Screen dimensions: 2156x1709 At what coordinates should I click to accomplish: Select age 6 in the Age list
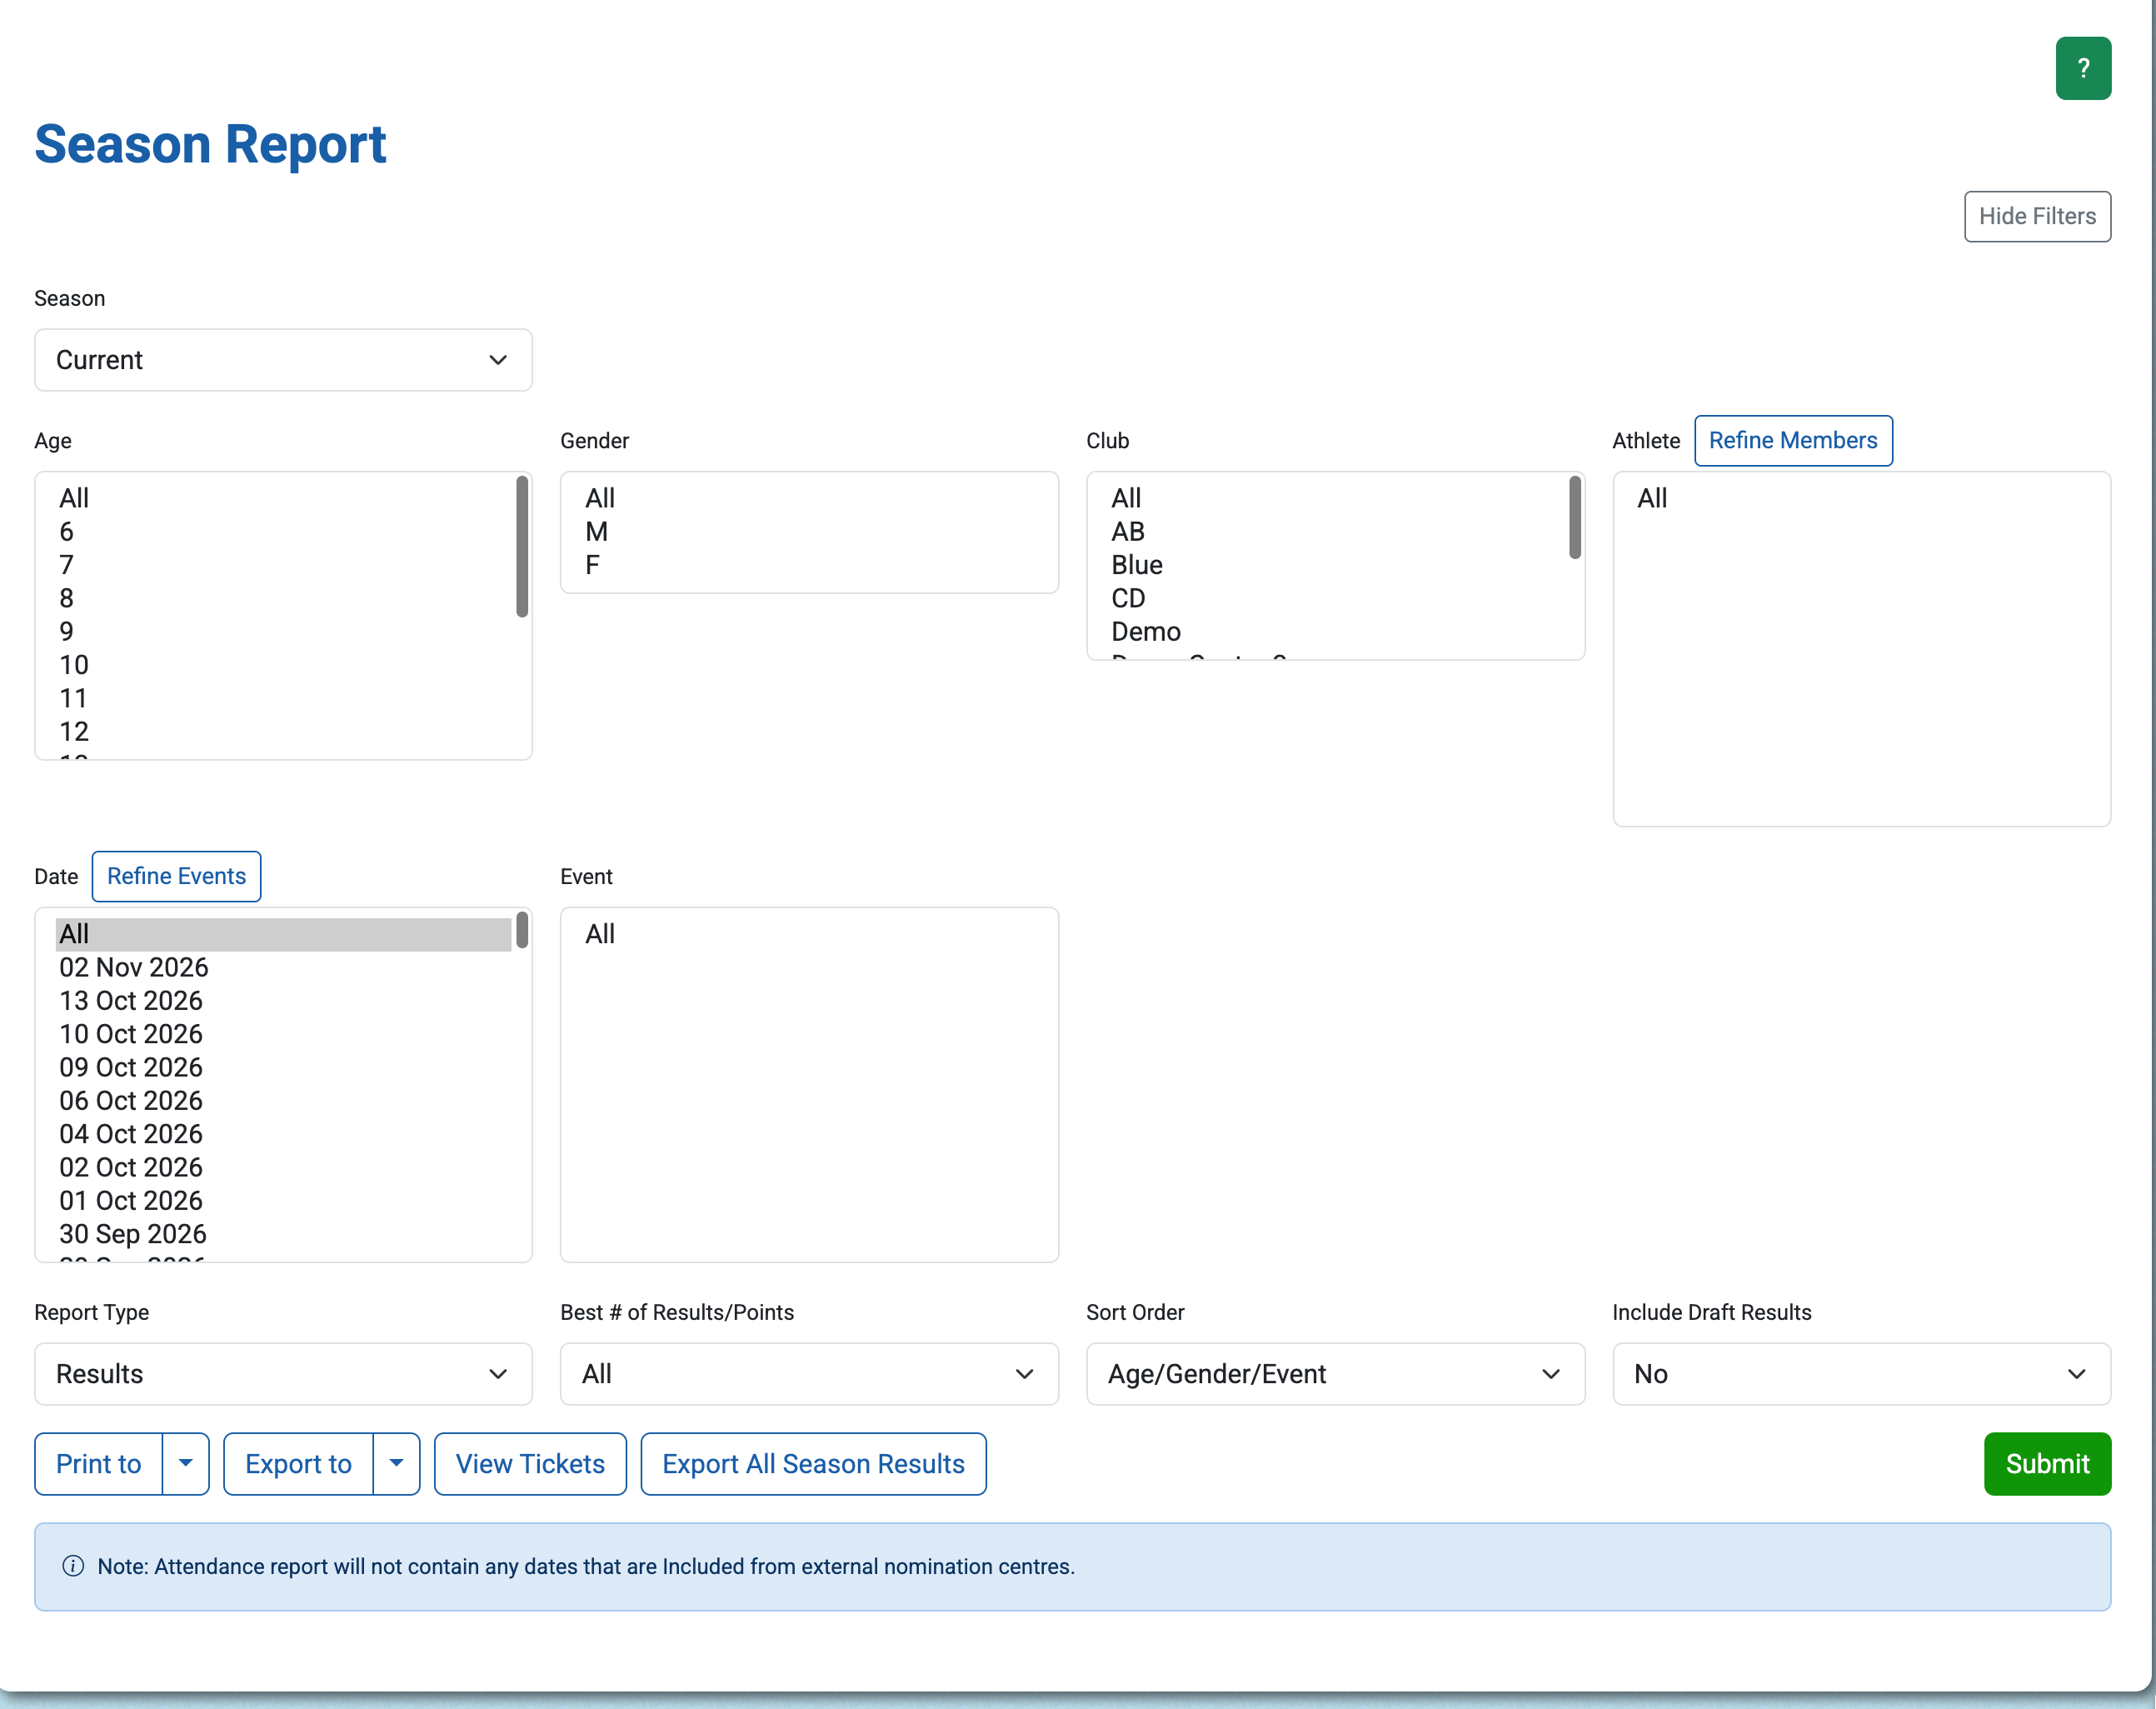coord(284,532)
